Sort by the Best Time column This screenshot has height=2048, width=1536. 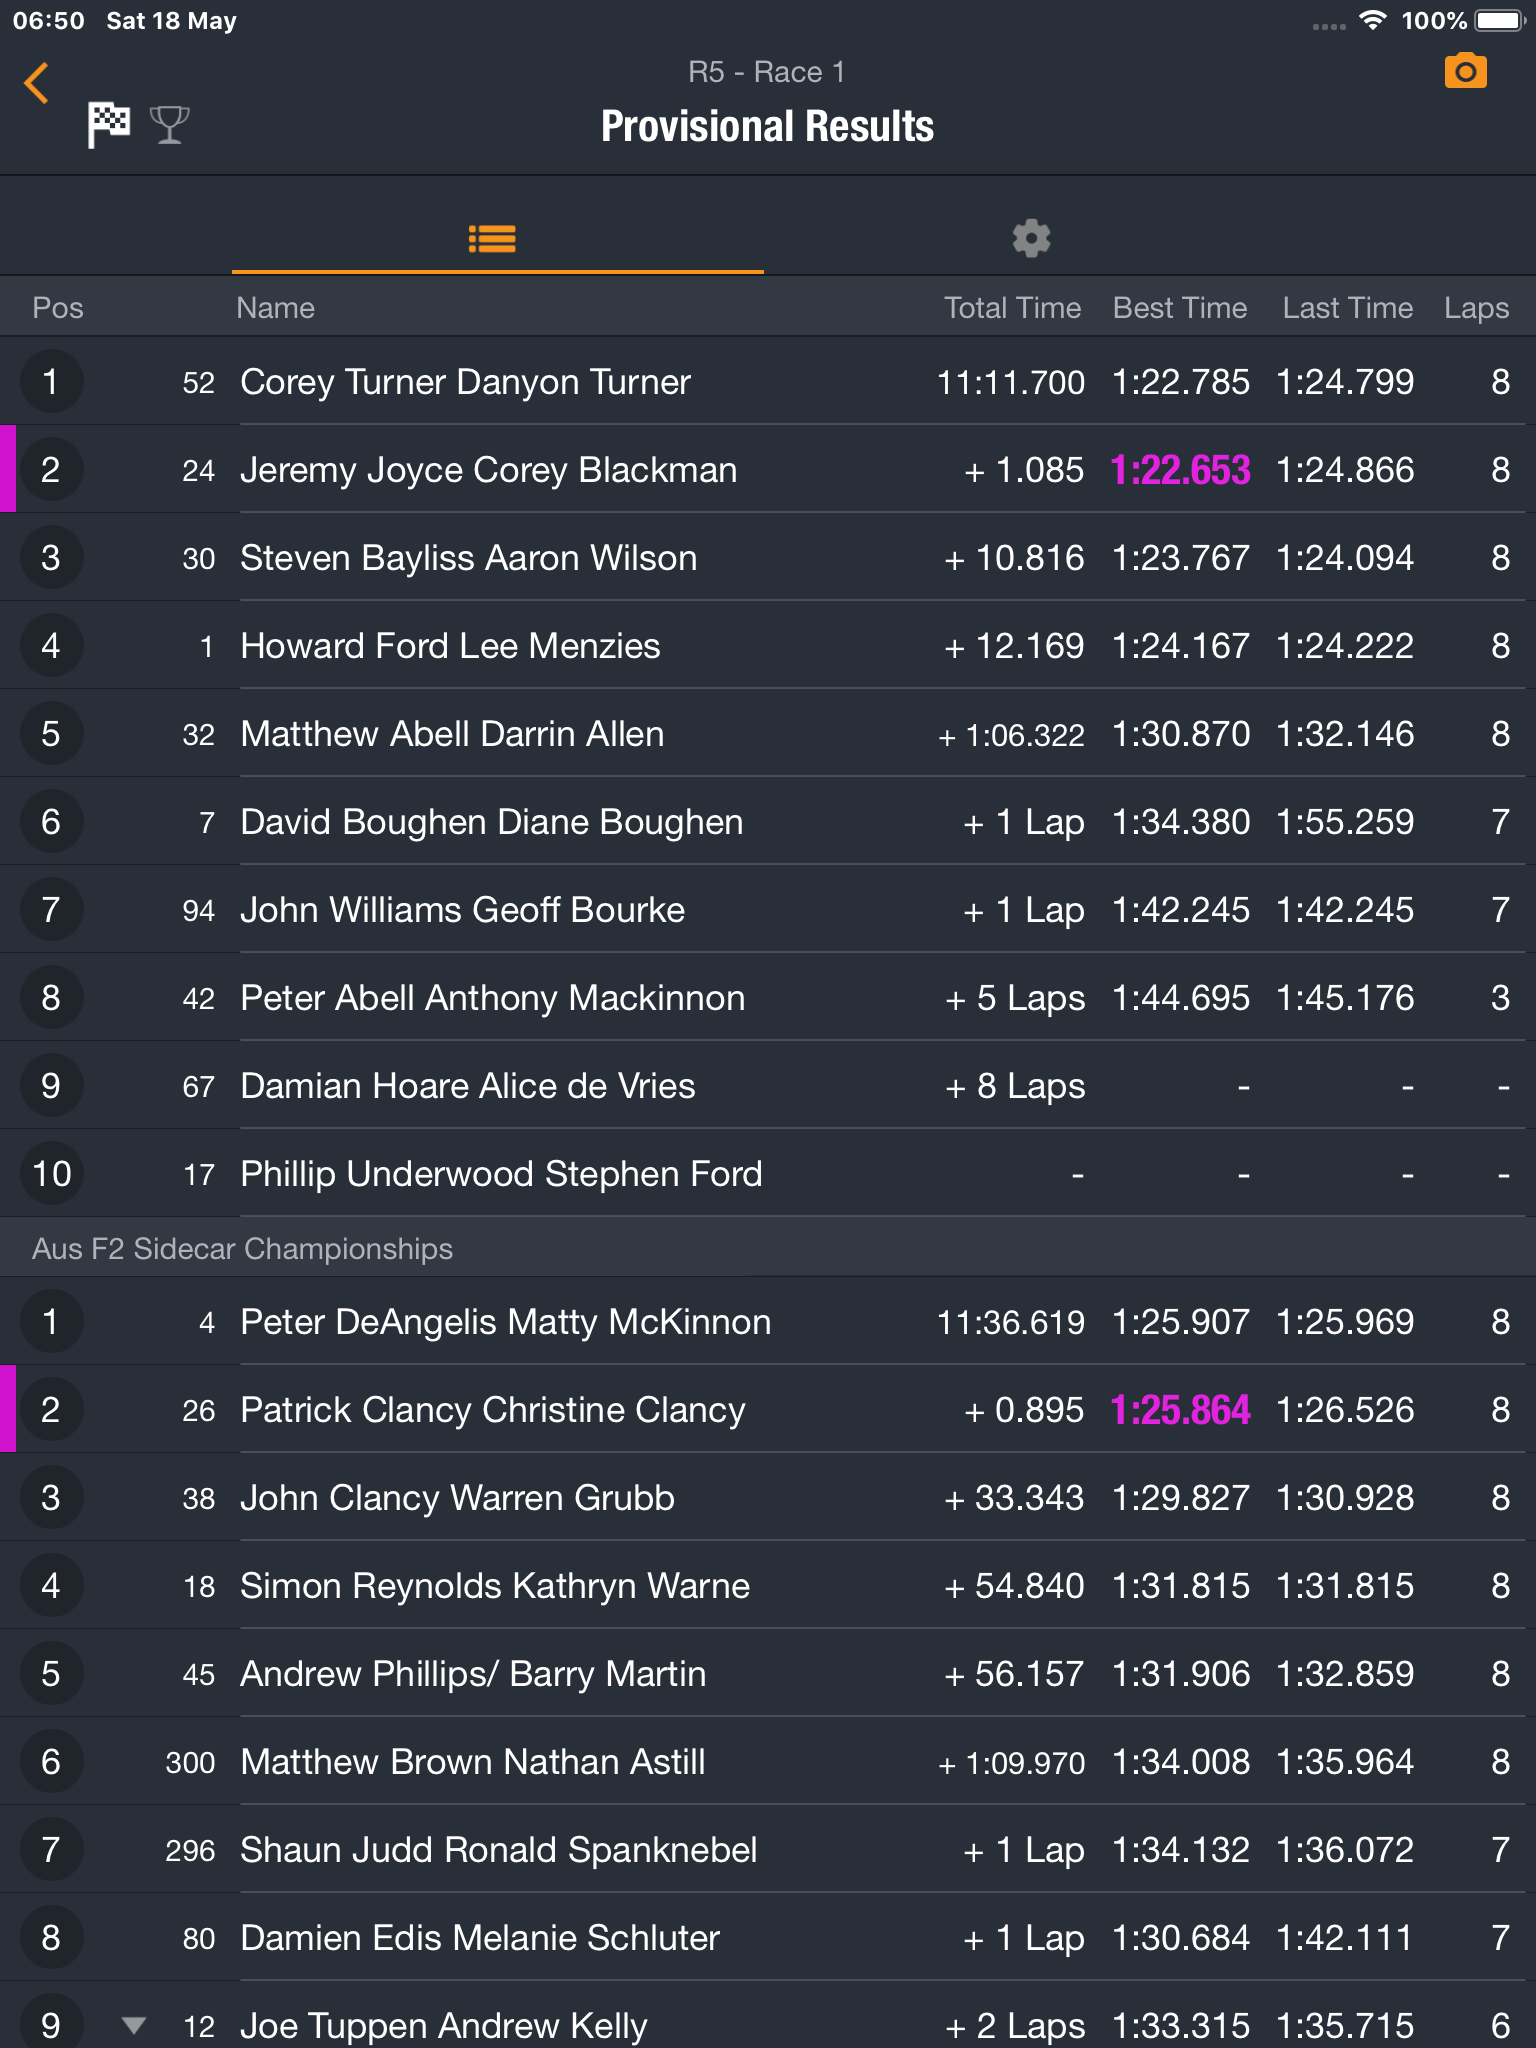point(1179,307)
